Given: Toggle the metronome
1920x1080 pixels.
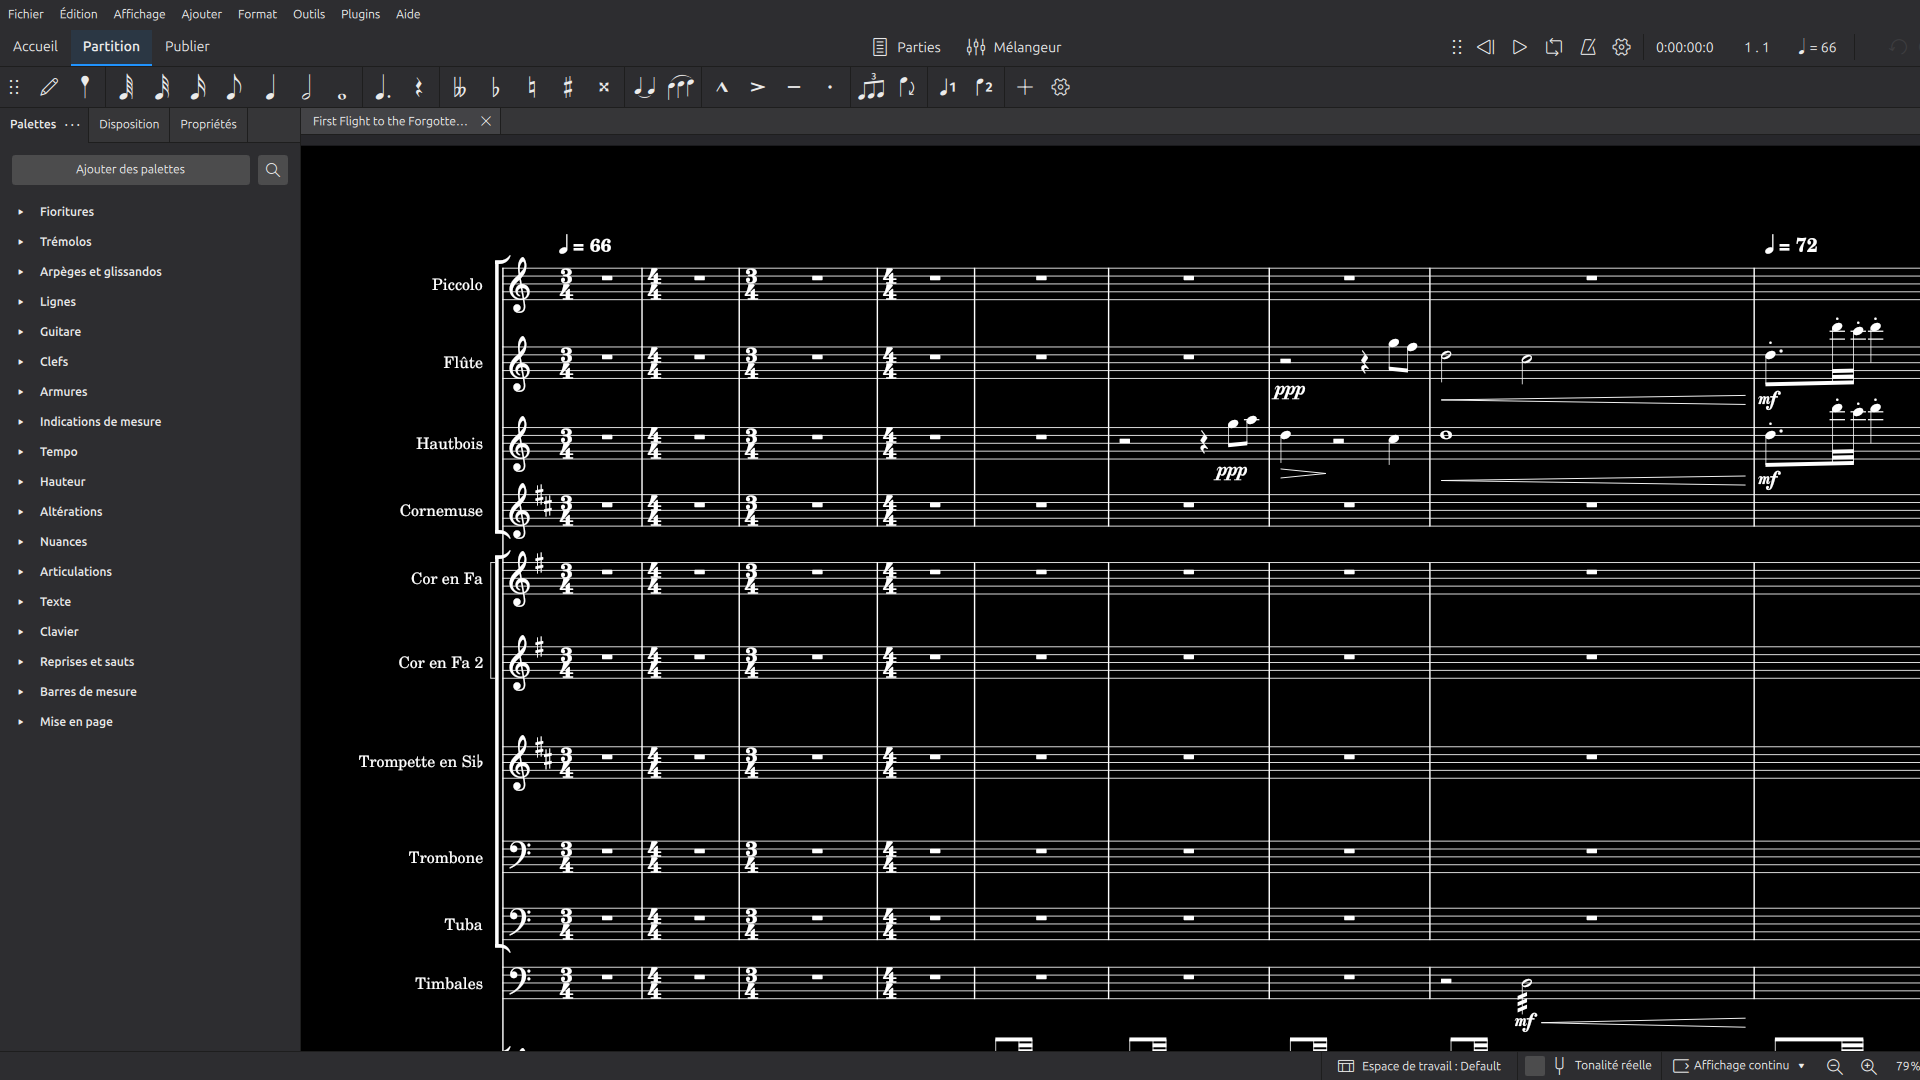Looking at the screenshot, I should point(1588,47).
